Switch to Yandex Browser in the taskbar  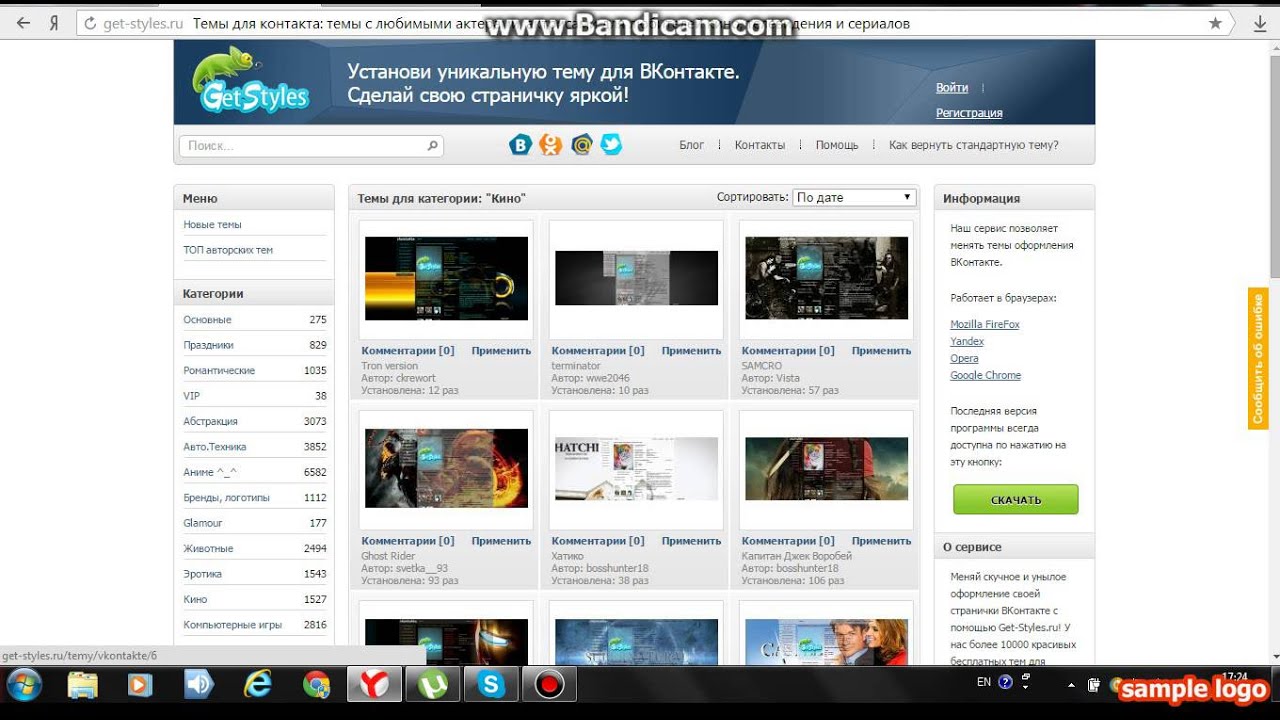pos(374,685)
